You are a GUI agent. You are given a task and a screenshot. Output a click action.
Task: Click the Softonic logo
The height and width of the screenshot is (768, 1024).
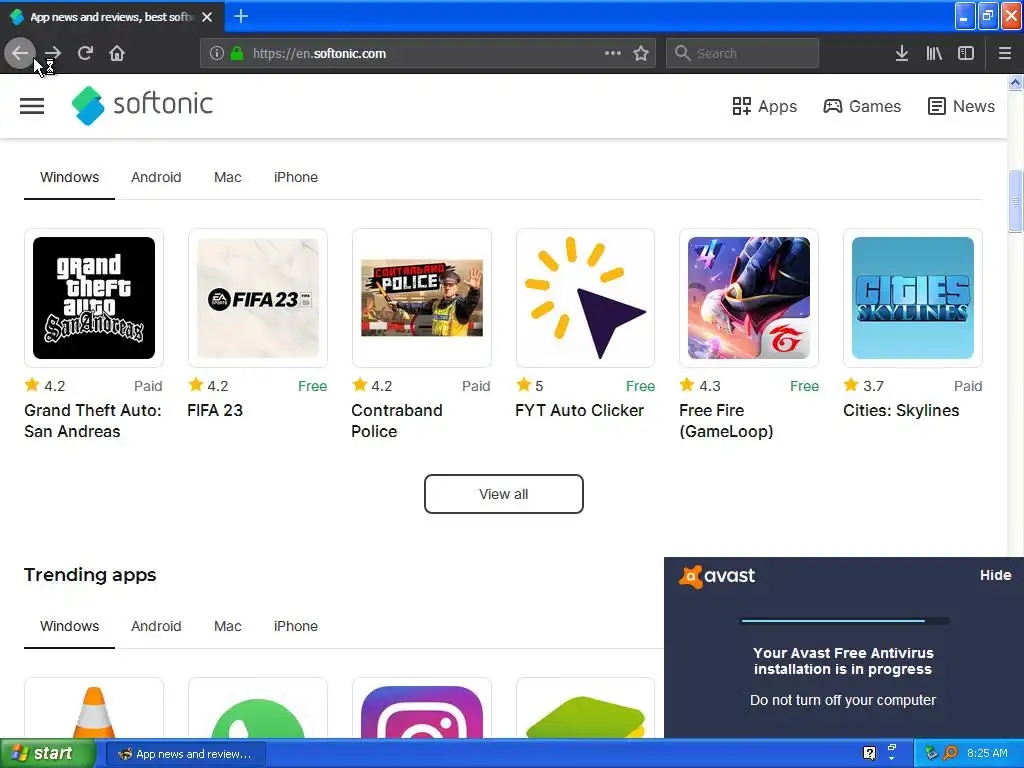pyautogui.click(x=142, y=104)
